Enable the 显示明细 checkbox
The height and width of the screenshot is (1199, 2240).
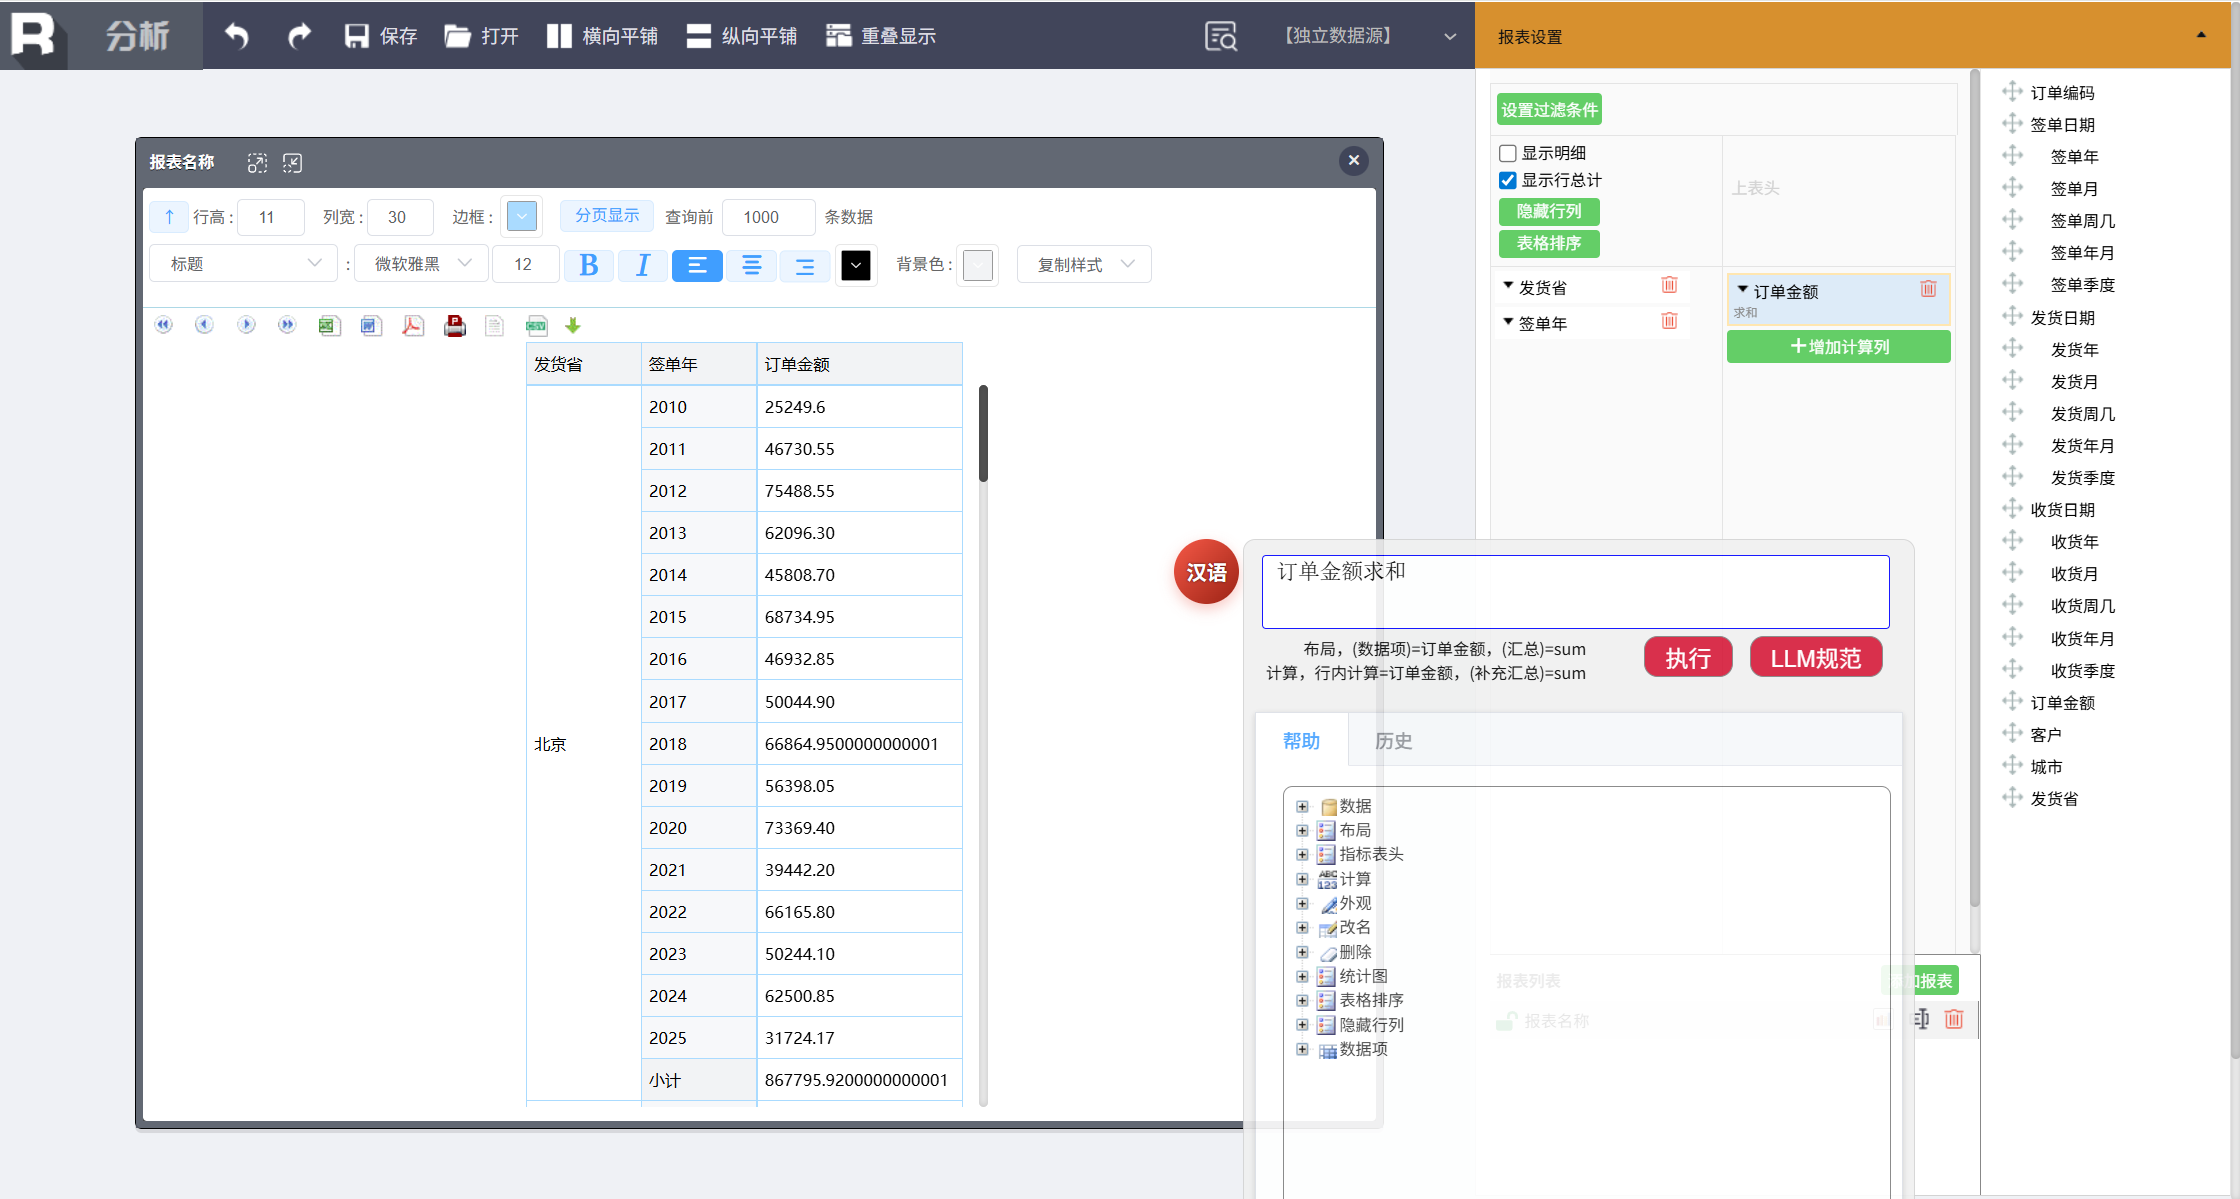[x=1508, y=153]
